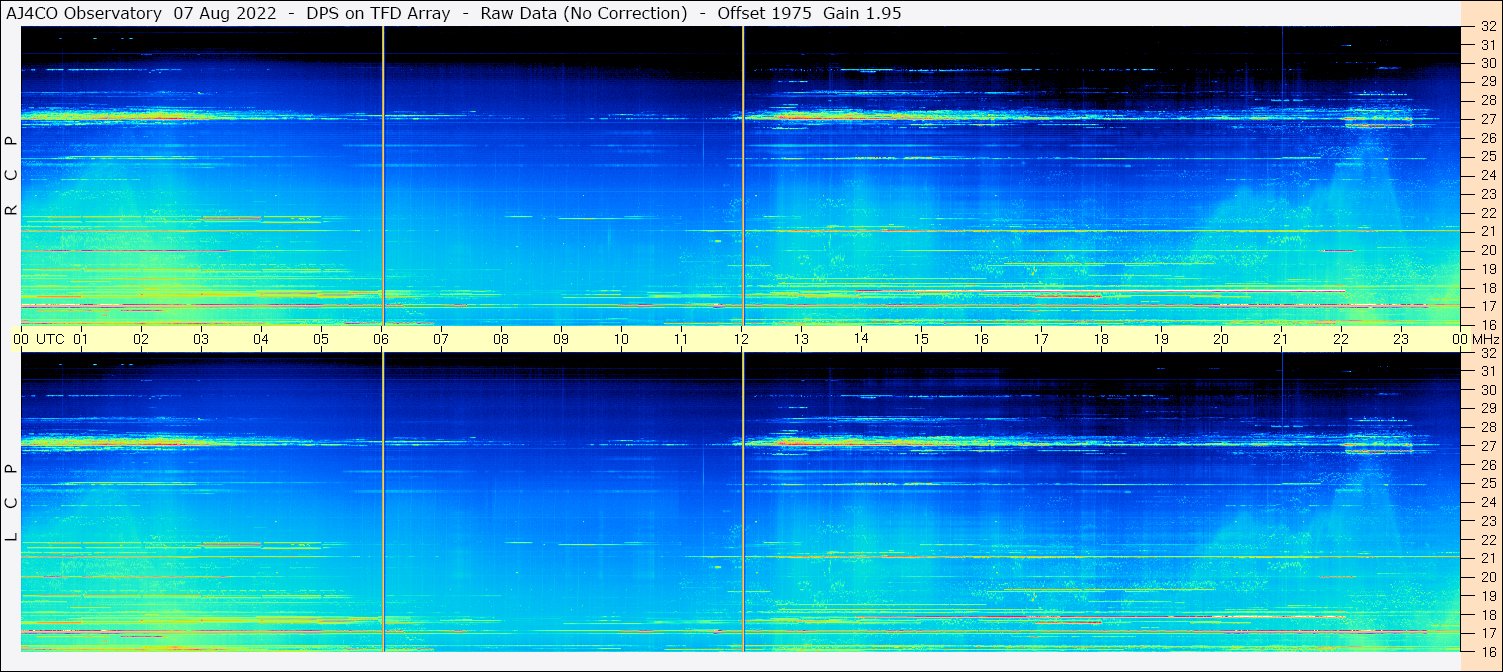Click the '05' hour label on the time axis

[321, 339]
